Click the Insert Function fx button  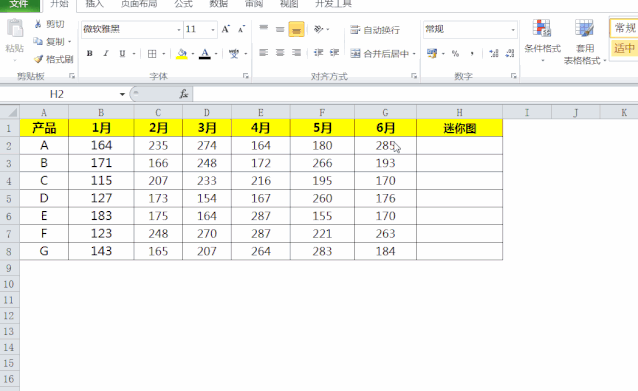click(x=184, y=94)
